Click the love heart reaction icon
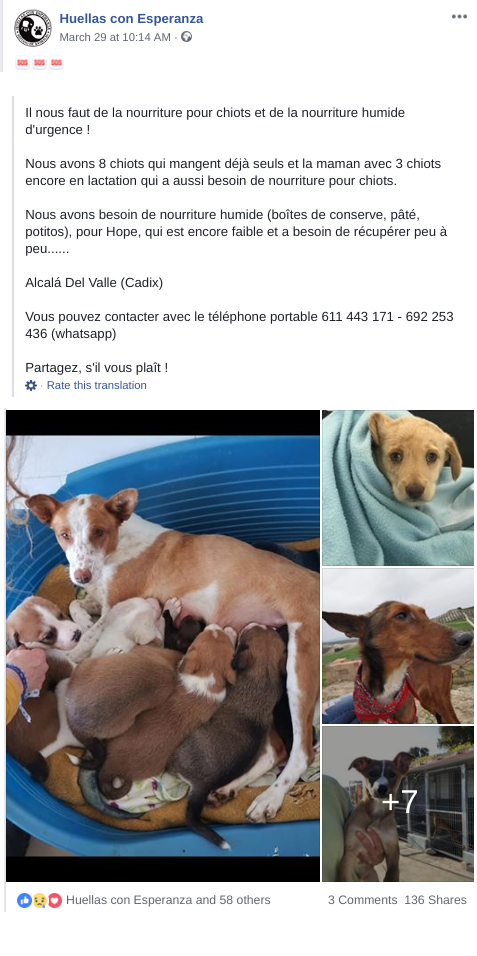 click(55, 900)
